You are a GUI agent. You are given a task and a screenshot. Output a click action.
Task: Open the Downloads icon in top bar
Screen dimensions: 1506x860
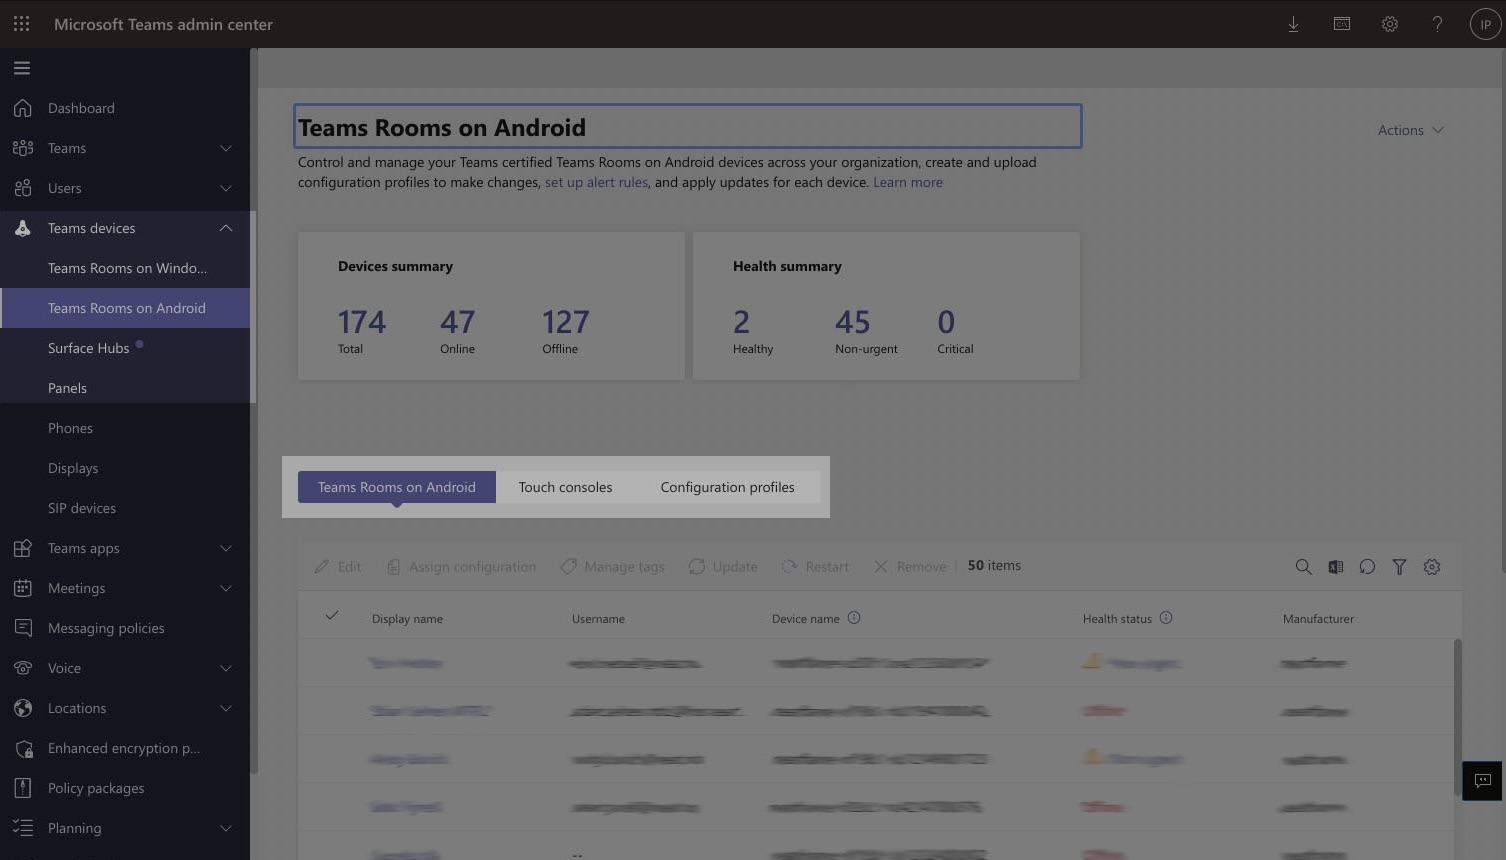pyautogui.click(x=1293, y=23)
